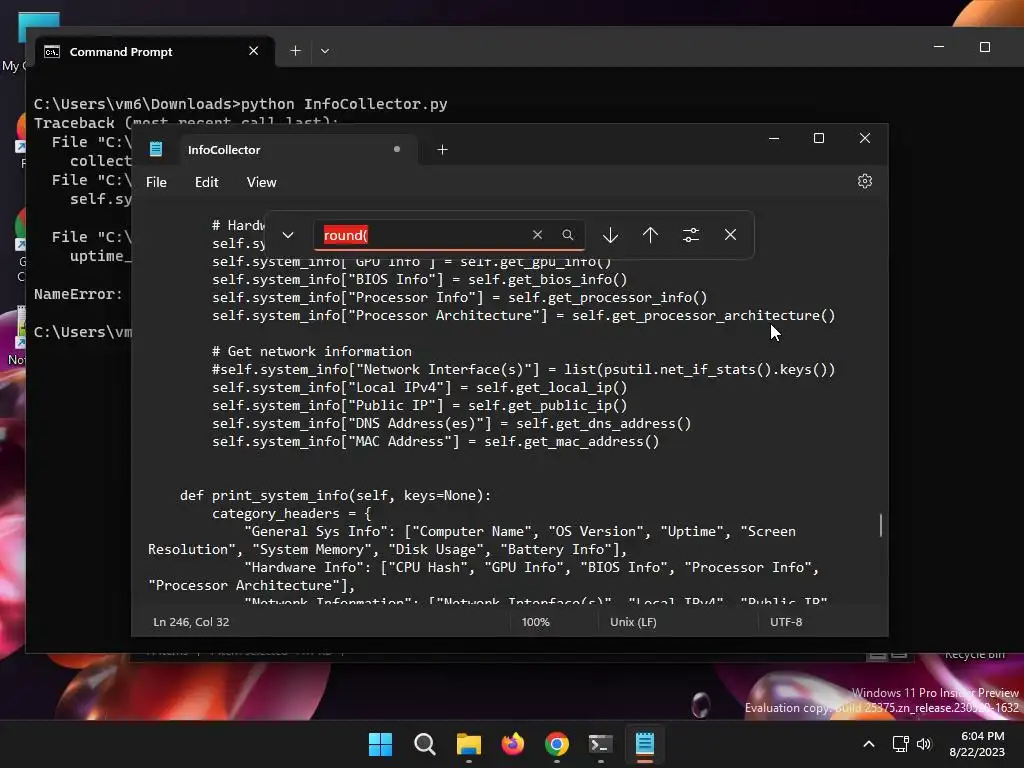Screen dimensions: 1024x768
Task: Click the Command Prompt icon in tab
Action: click(52, 52)
